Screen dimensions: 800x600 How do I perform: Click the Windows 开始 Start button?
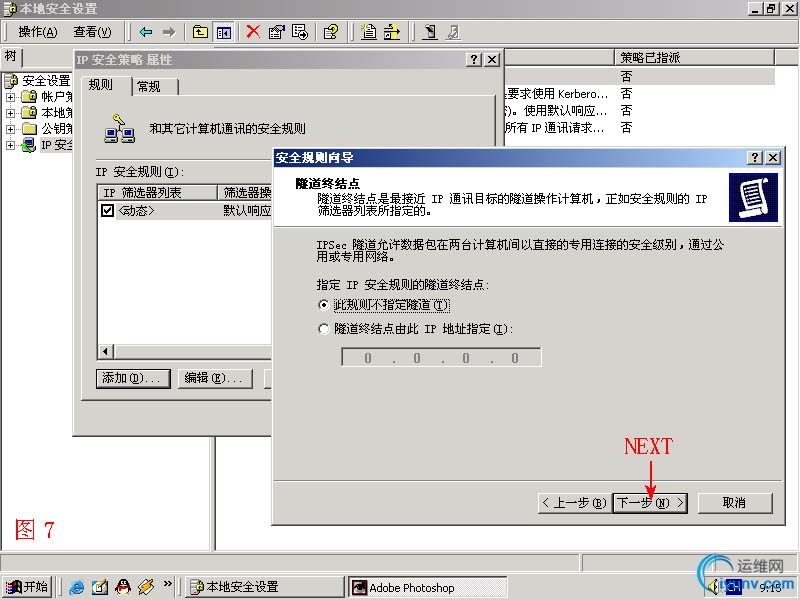point(27,587)
